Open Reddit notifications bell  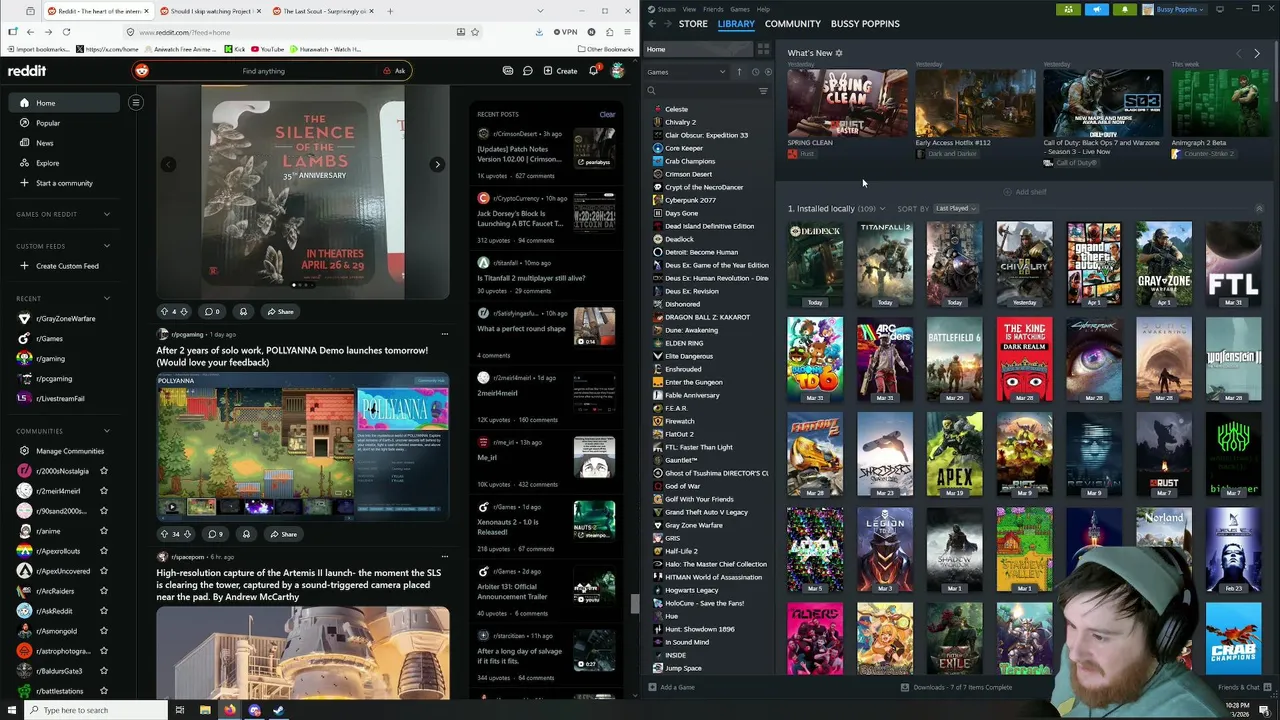coord(594,71)
